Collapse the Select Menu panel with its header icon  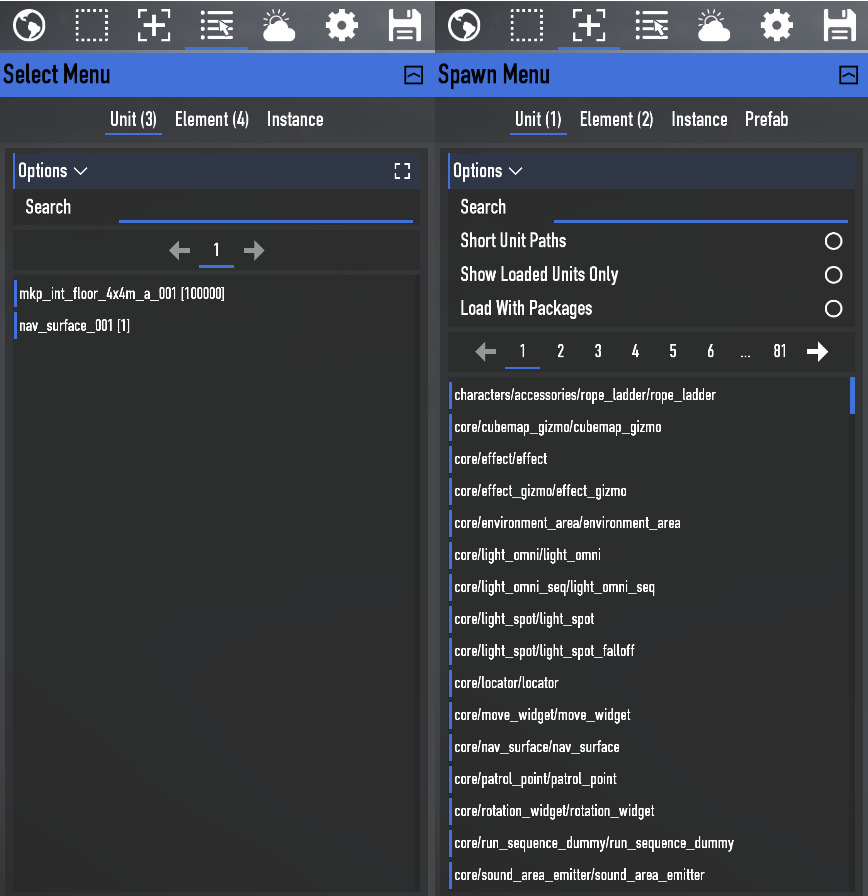(x=414, y=75)
